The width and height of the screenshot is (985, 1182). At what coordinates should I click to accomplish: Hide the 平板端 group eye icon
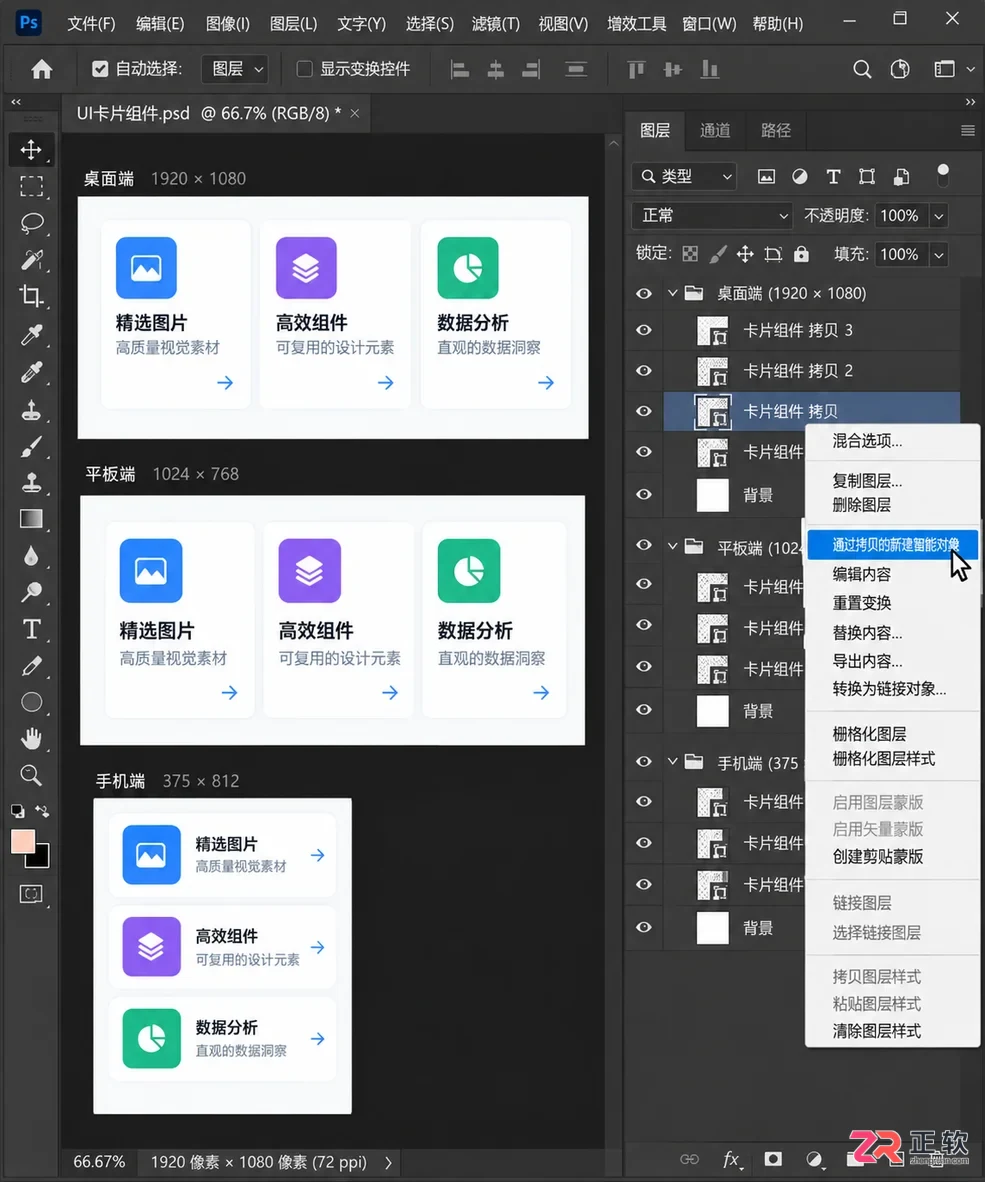pyautogui.click(x=644, y=545)
